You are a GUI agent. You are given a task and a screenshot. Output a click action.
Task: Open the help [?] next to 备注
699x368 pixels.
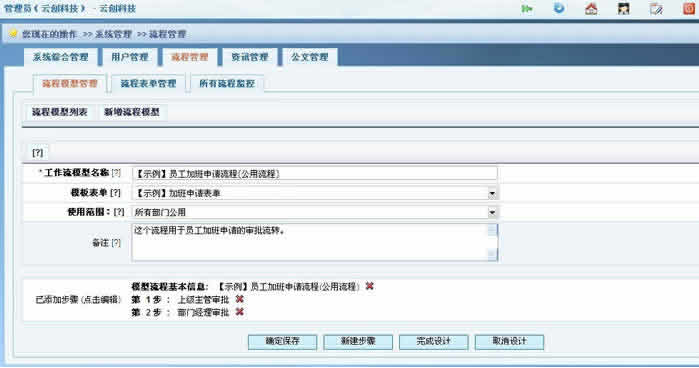pyautogui.click(x=116, y=243)
